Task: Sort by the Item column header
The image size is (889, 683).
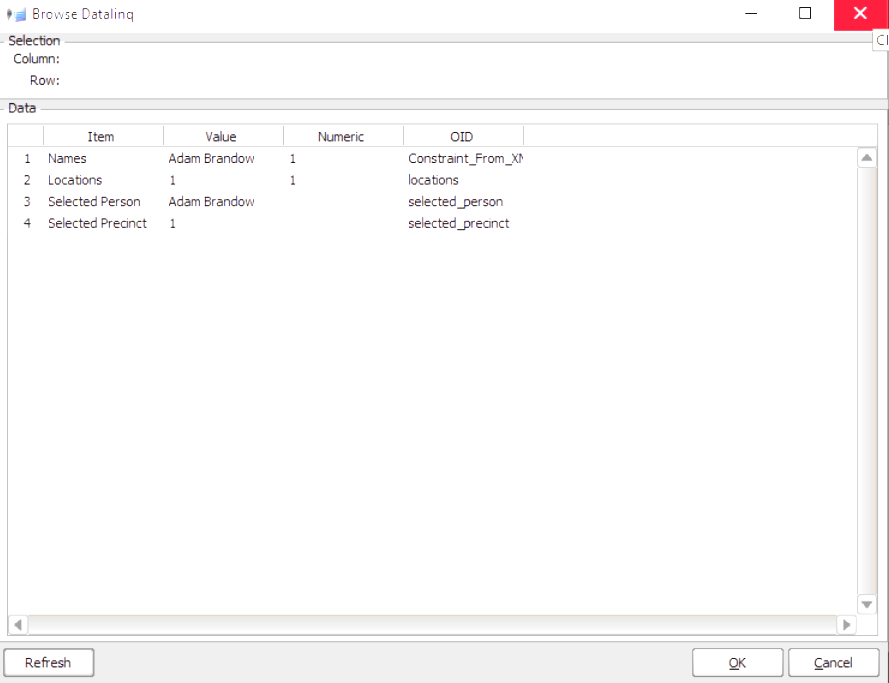Action: point(103,137)
